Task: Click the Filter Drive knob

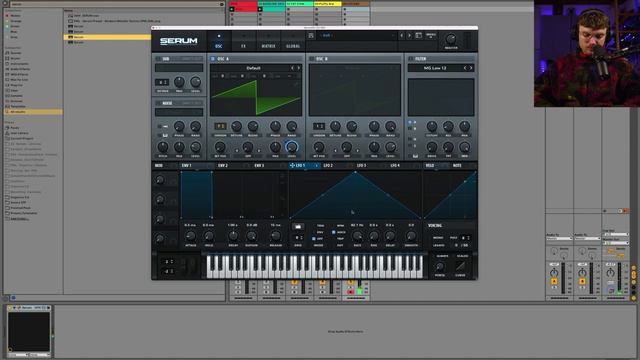Action: [x=432, y=147]
